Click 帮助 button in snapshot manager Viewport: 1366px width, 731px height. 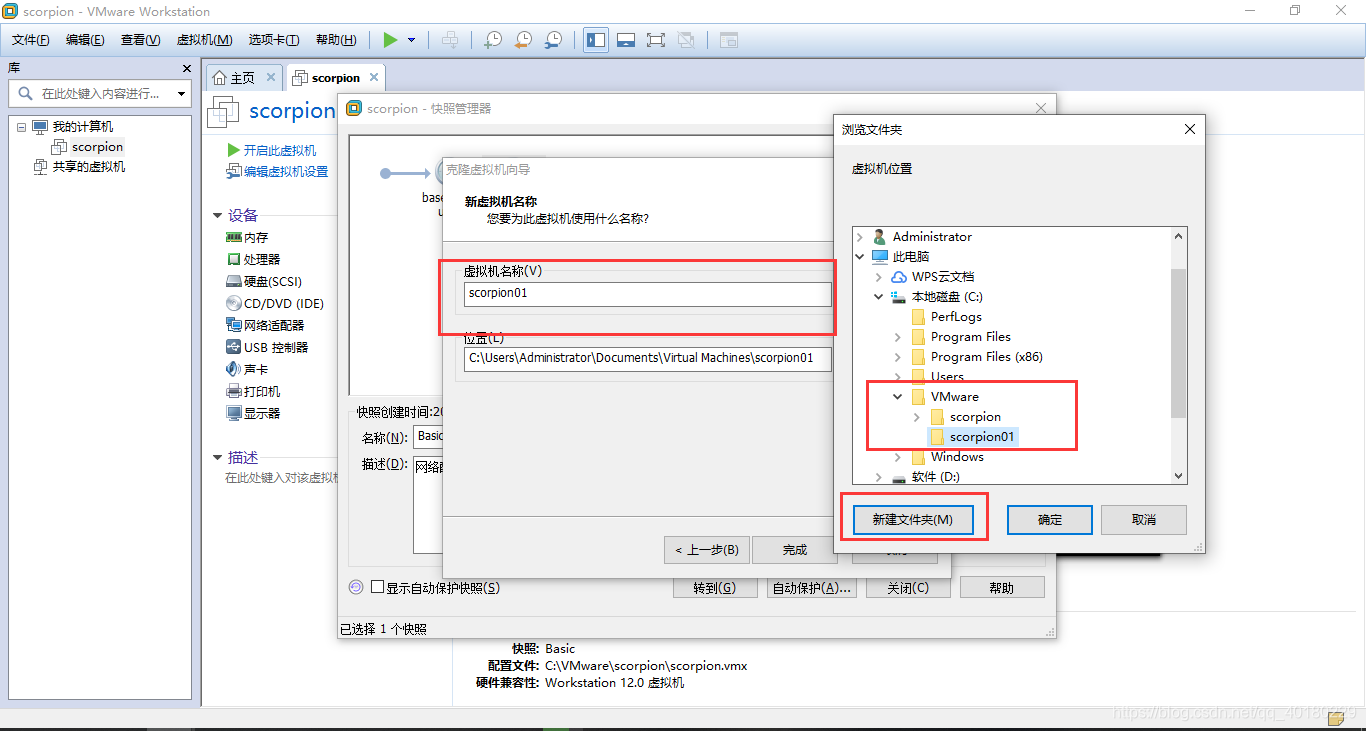pyautogui.click(x=1002, y=588)
